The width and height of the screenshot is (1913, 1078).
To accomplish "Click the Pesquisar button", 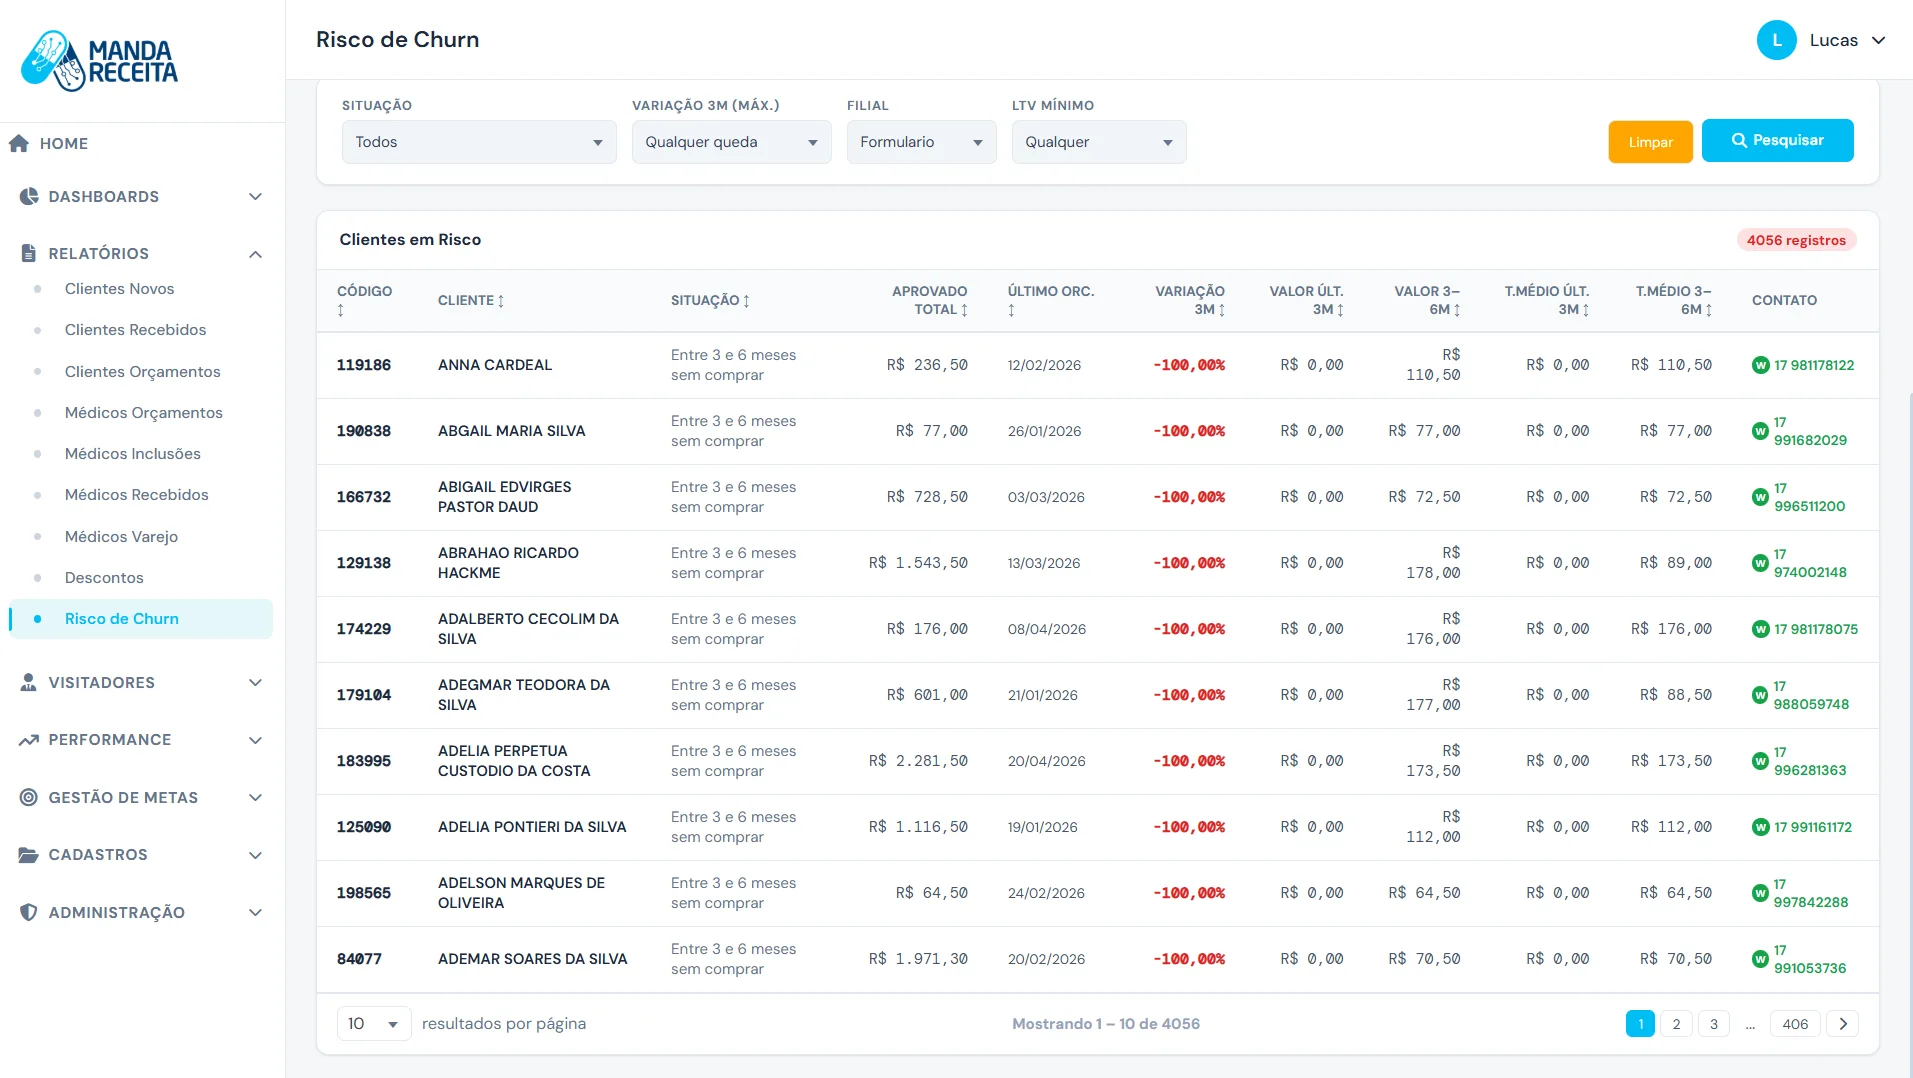I will point(1777,140).
